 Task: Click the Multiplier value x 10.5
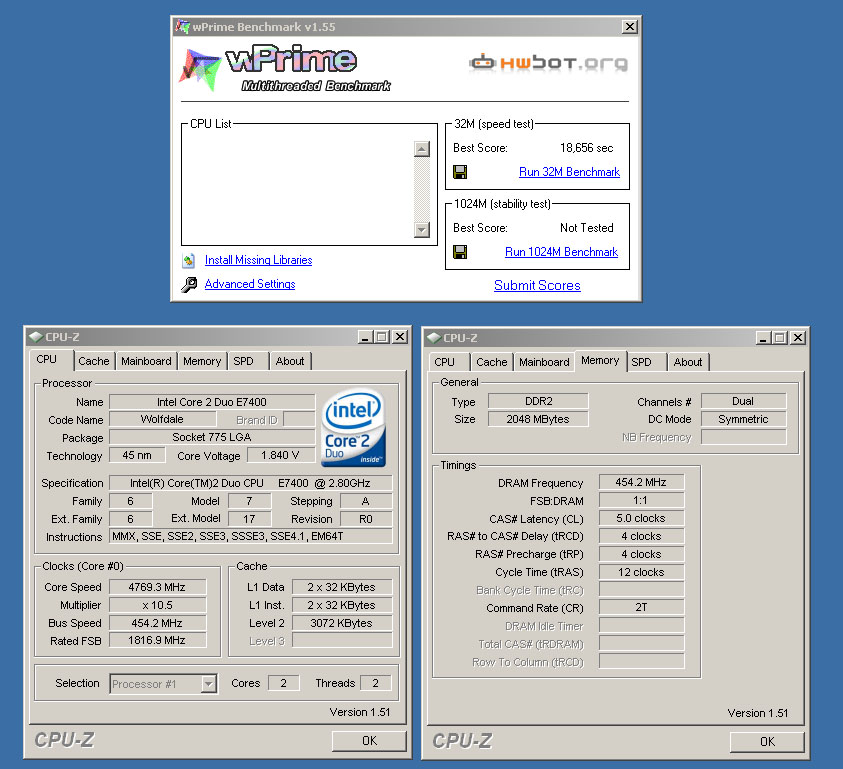coord(157,605)
